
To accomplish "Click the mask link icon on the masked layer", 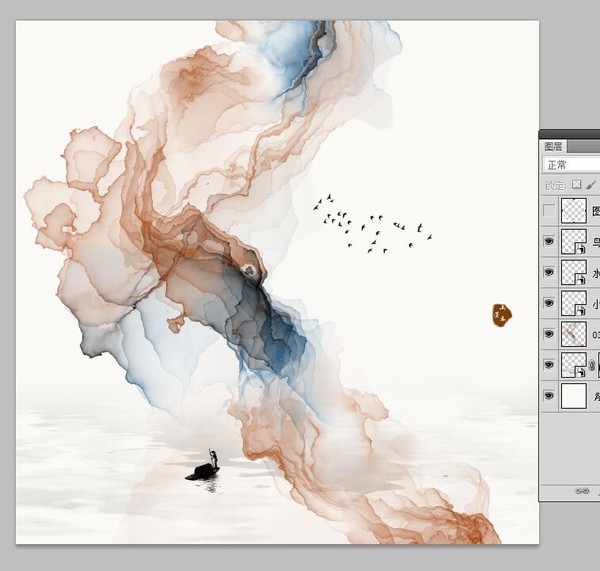I will [x=592, y=365].
